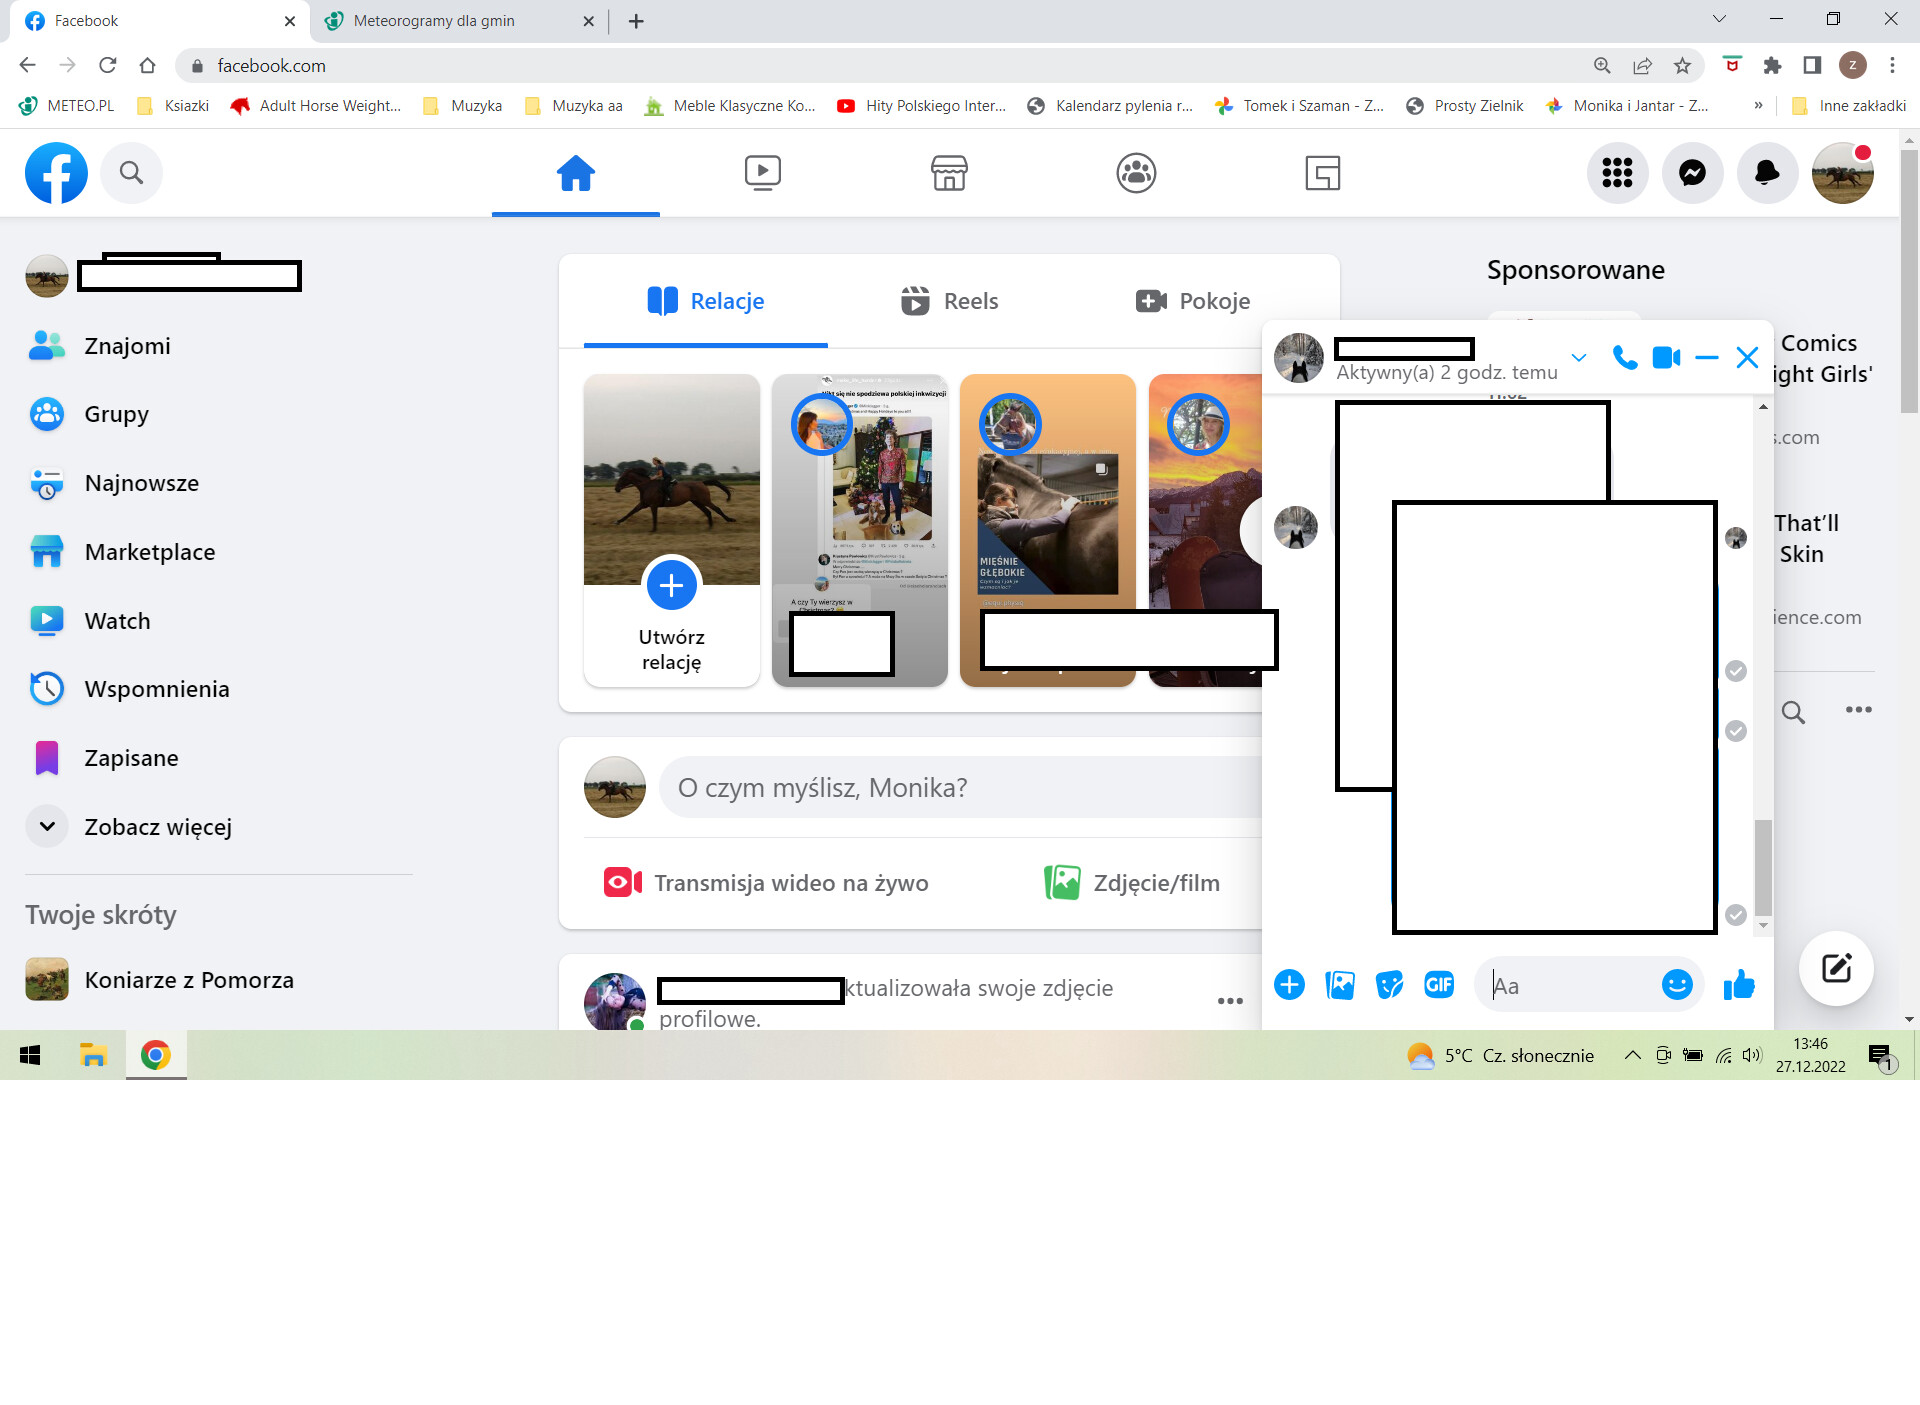Open Koniarze z Pomorza shortcut

pyautogui.click(x=189, y=980)
